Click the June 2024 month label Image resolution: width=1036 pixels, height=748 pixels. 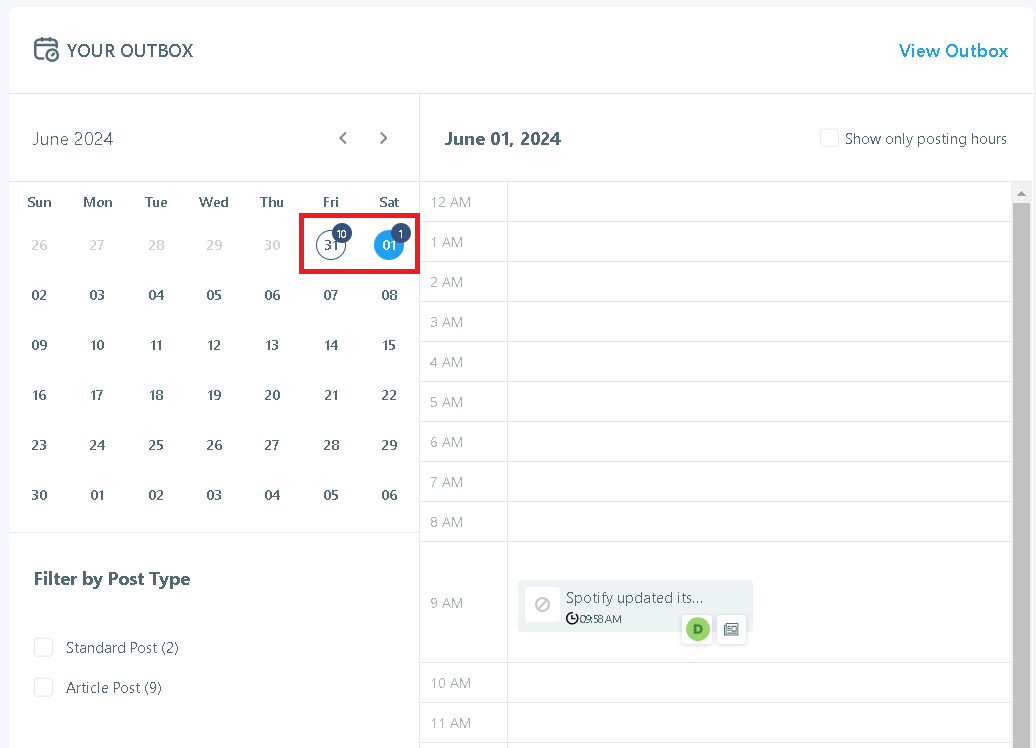point(72,138)
